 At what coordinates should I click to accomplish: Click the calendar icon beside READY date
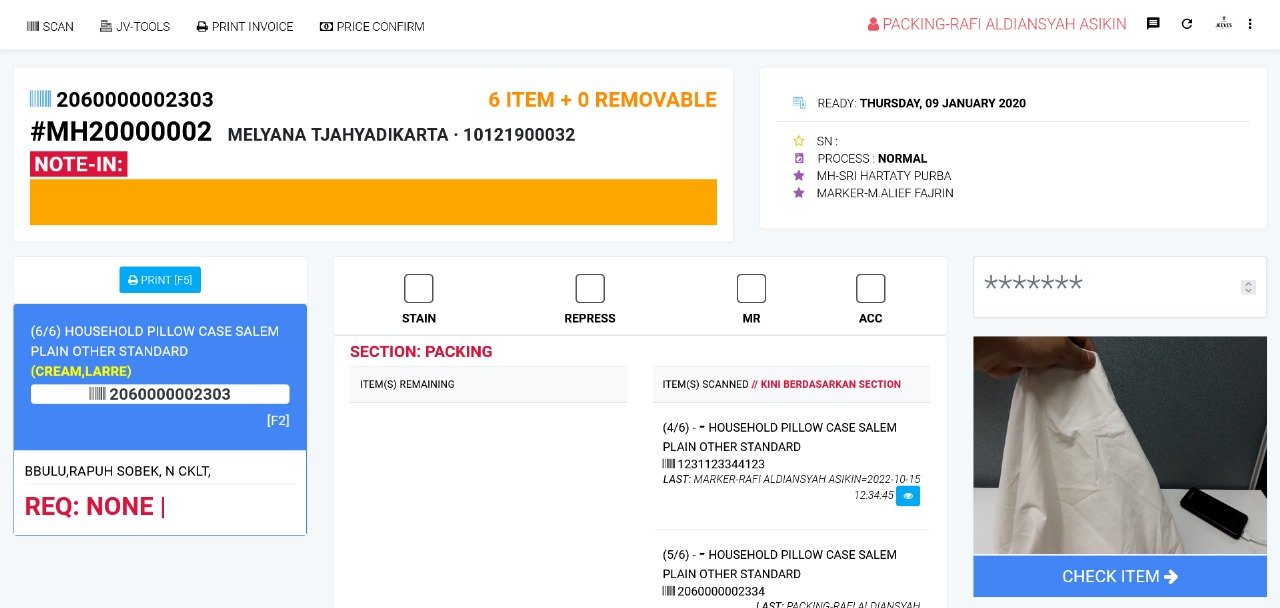[x=799, y=103]
